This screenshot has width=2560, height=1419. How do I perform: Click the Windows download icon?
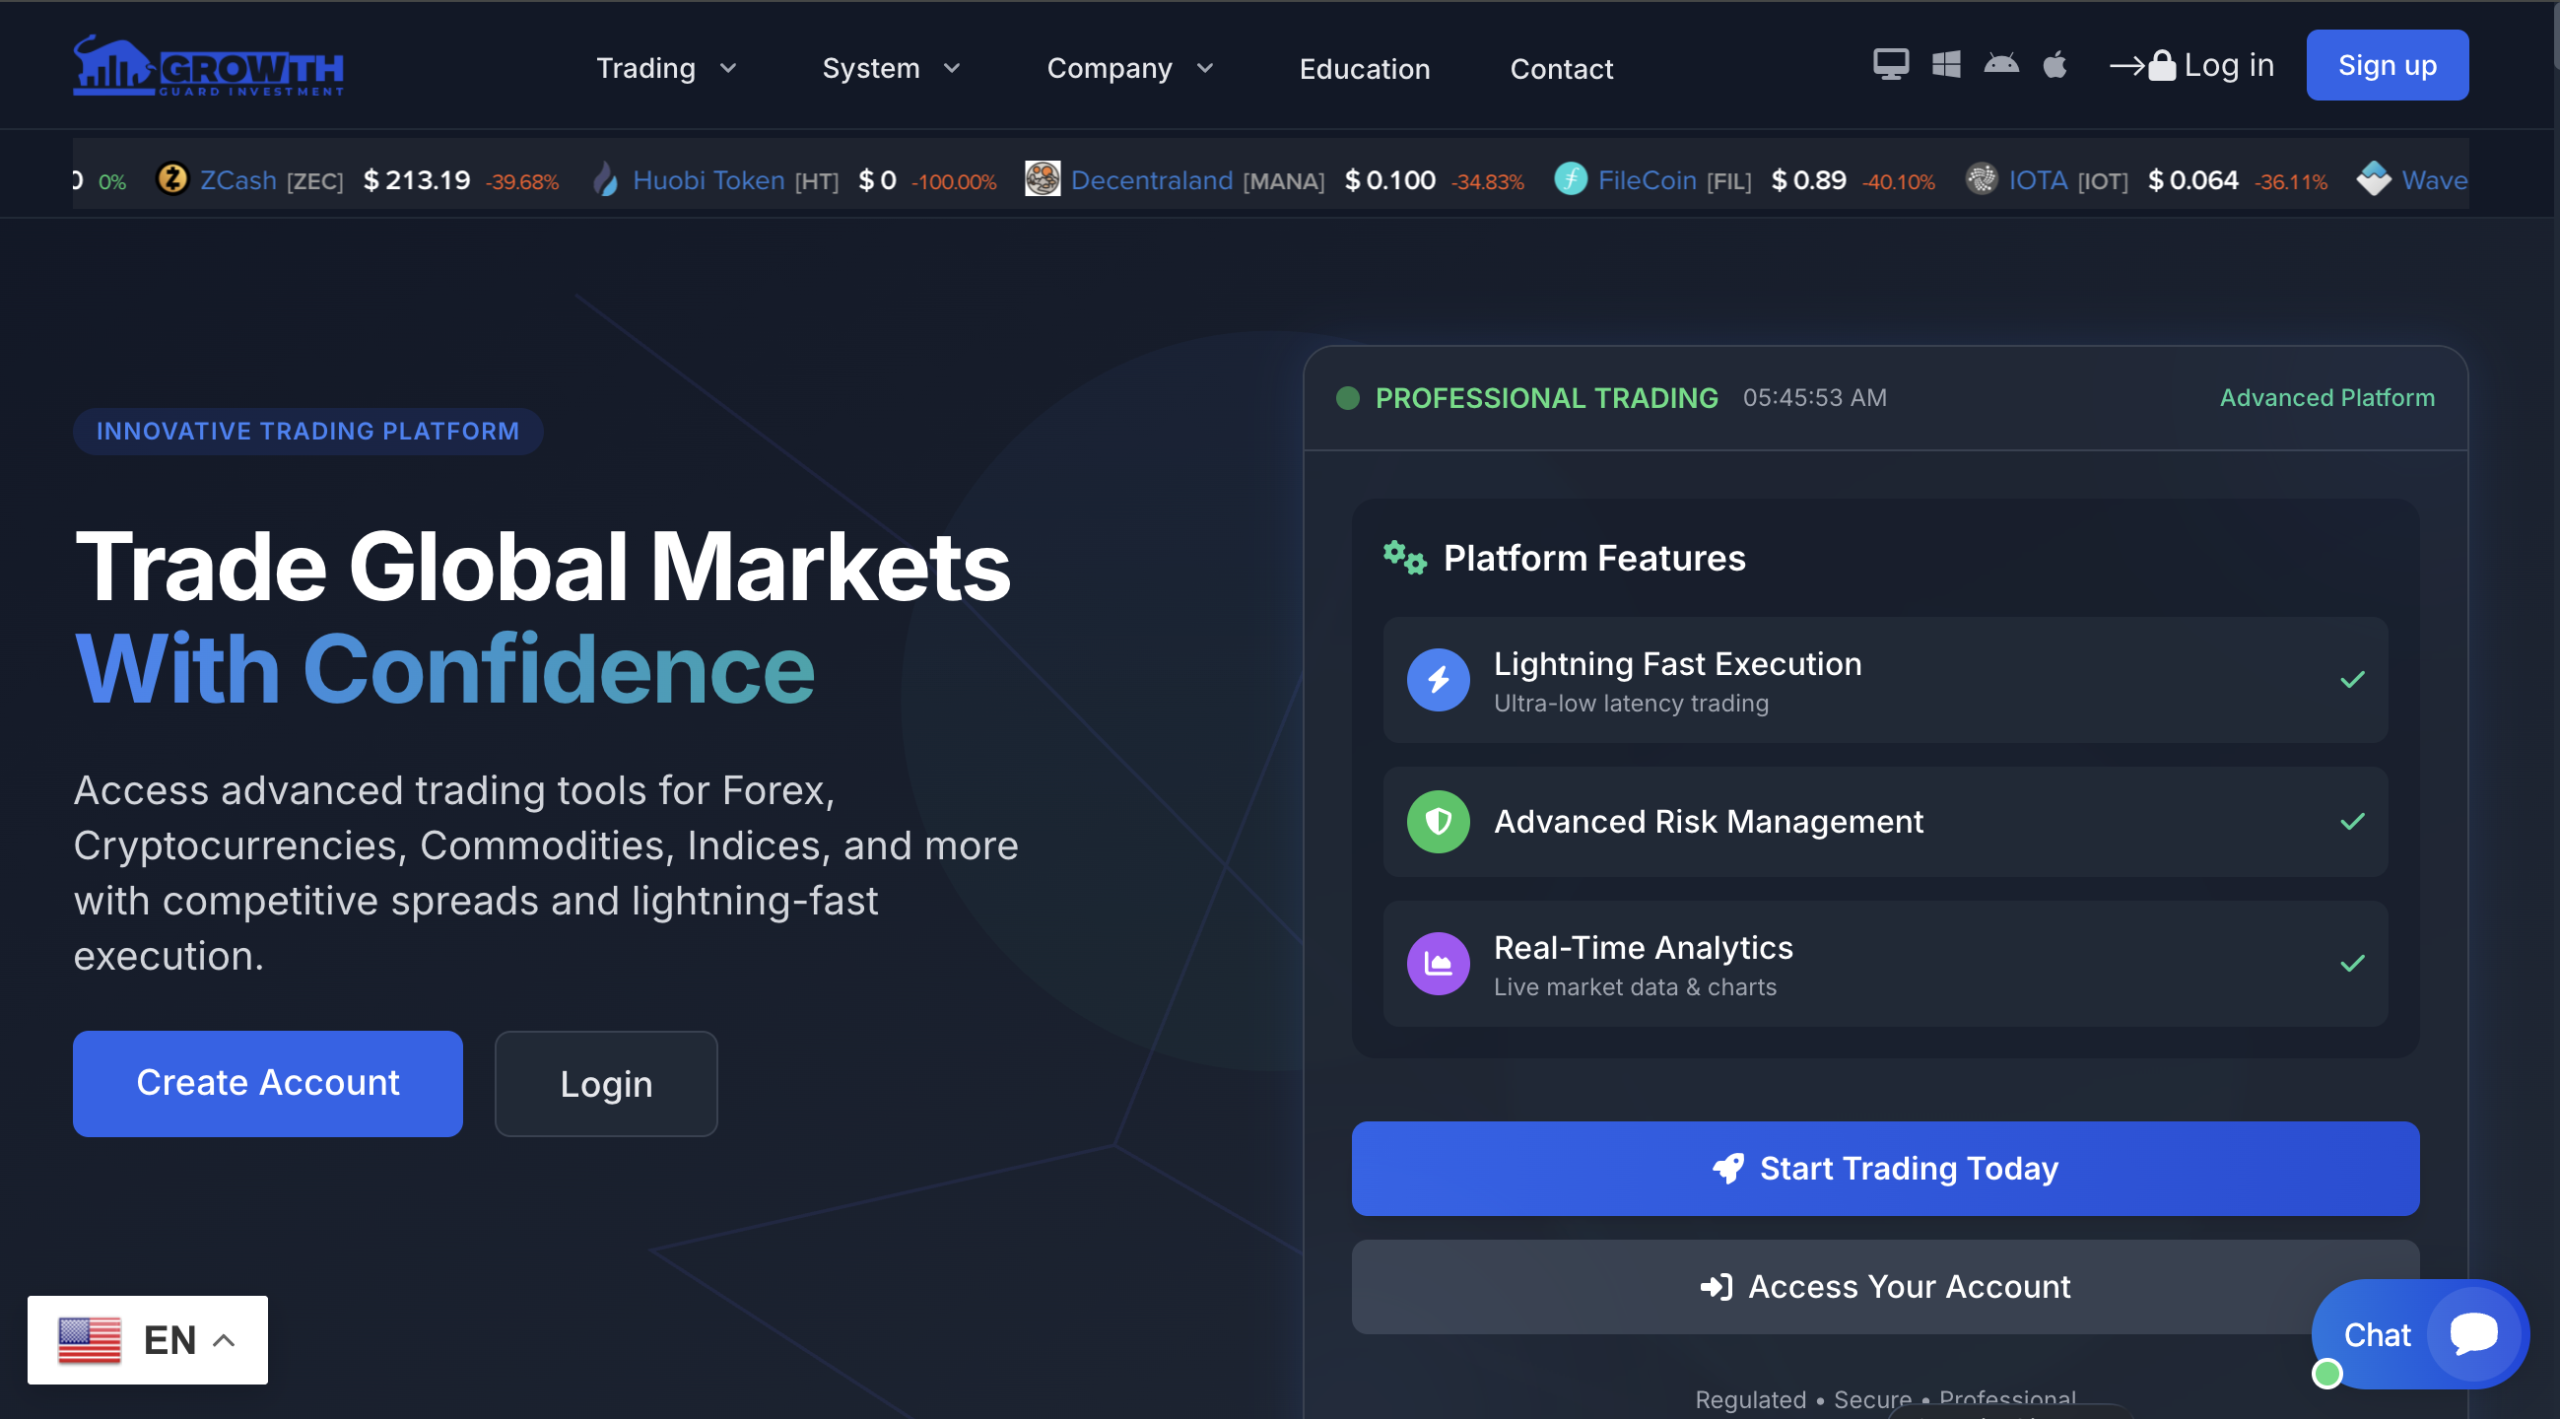1946,65
